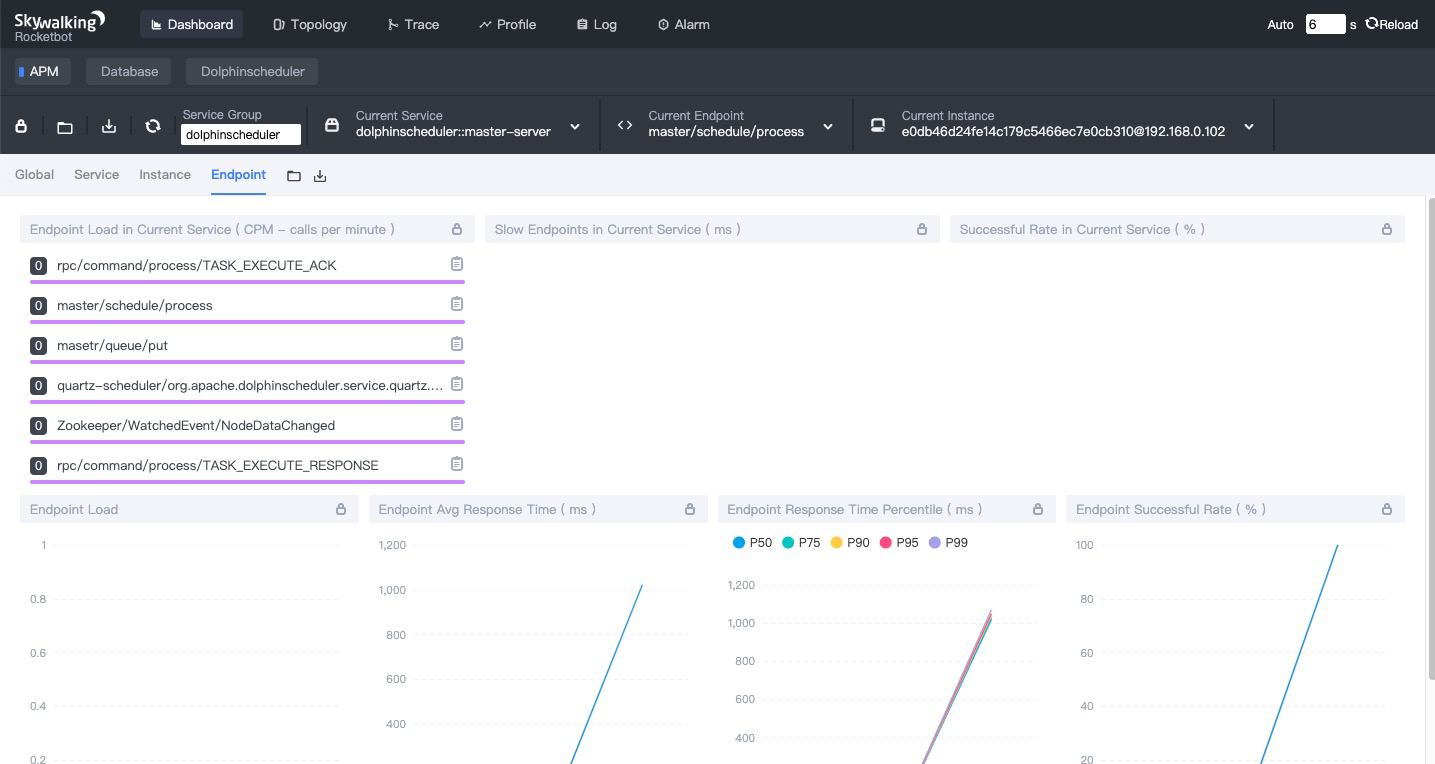
Task: Click the download icon in dashboard toolbar
Action: coord(109,126)
